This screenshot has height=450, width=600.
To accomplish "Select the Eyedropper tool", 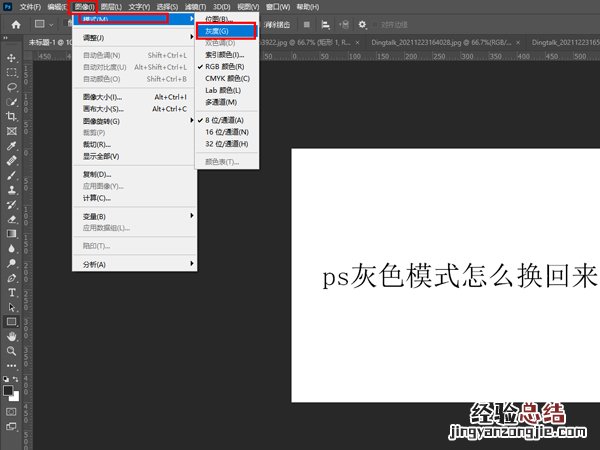I will 12,145.
